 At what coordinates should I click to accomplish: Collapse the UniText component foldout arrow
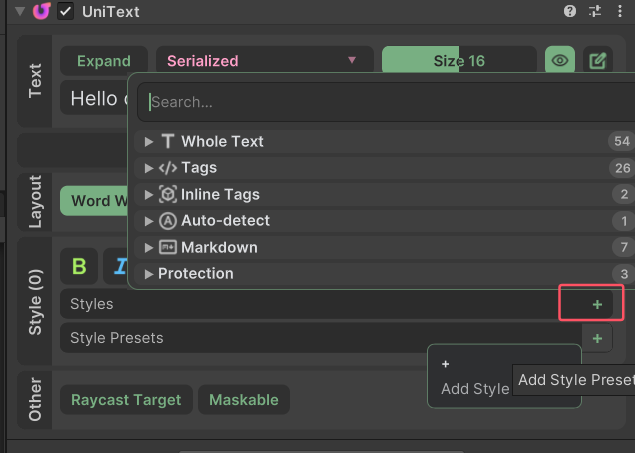[19, 11]
